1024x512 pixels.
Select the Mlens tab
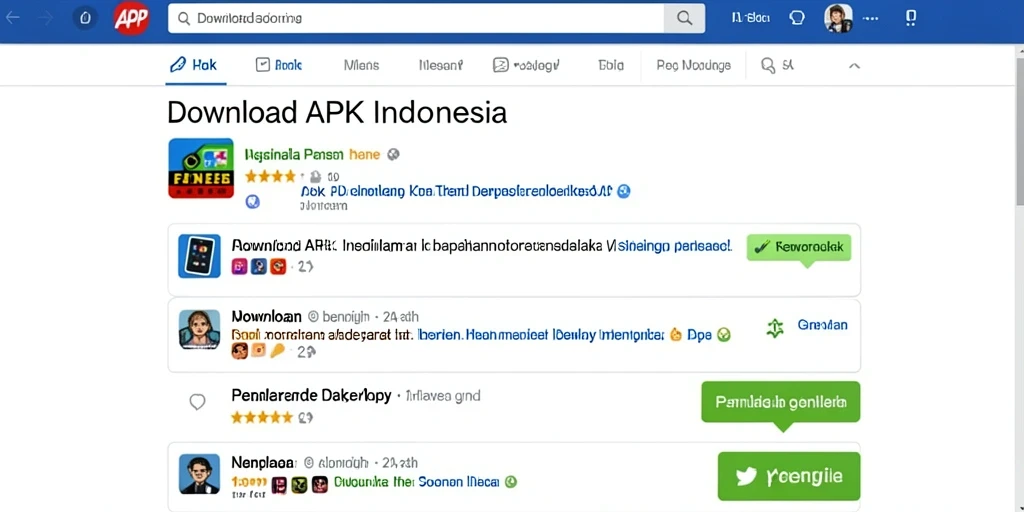(361, 65)
